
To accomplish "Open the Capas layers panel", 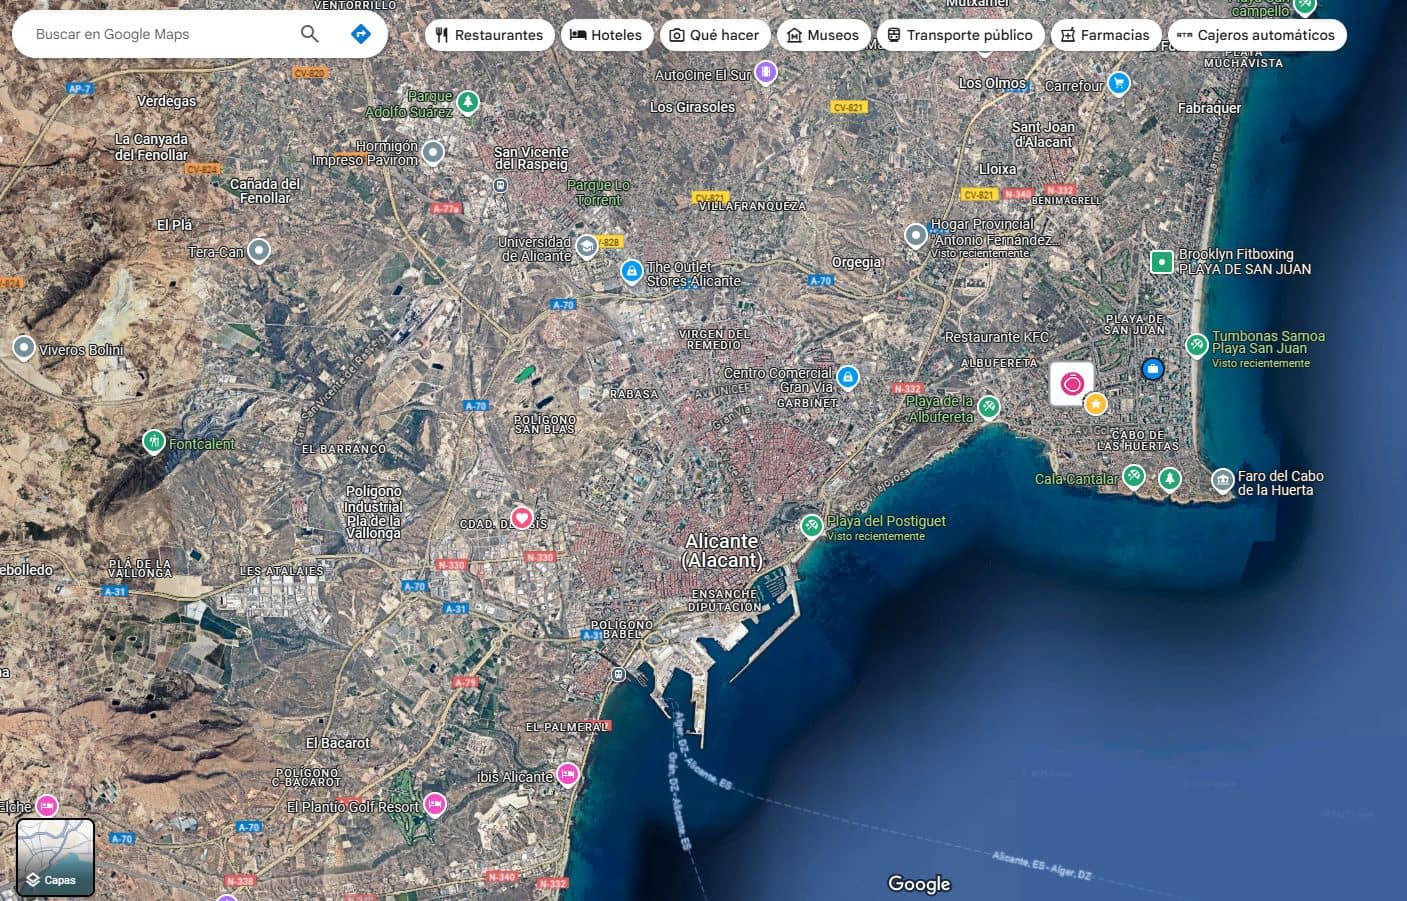I will point(55,857).
